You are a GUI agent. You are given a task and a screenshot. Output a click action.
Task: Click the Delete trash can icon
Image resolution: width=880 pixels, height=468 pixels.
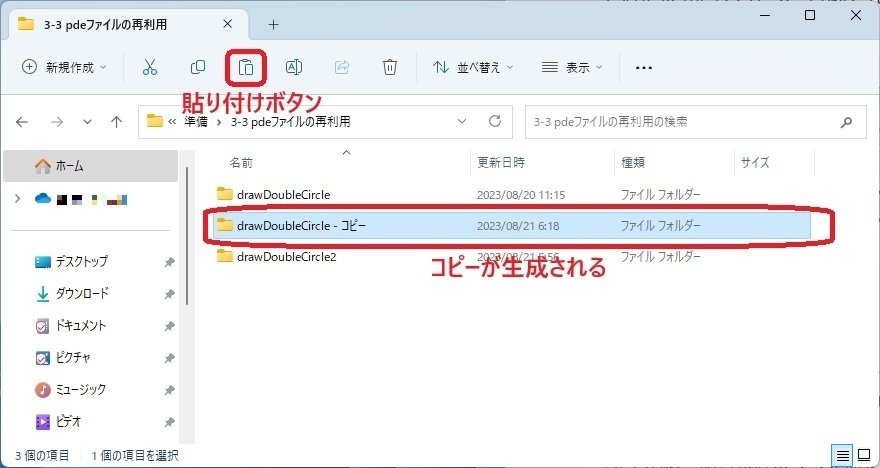click(x=389, y=67)
